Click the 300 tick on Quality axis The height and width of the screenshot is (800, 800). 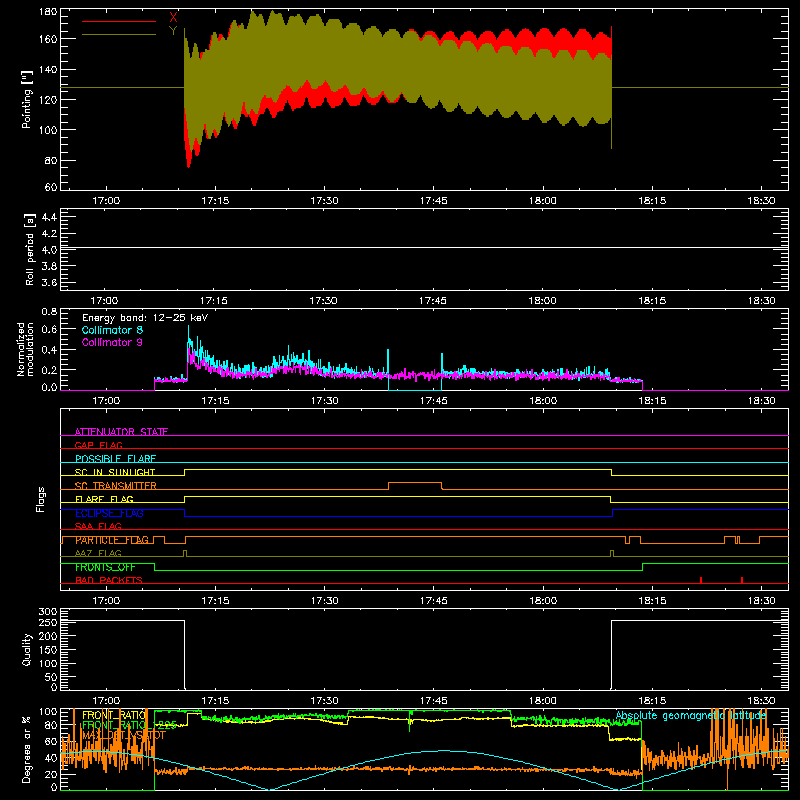48,612
